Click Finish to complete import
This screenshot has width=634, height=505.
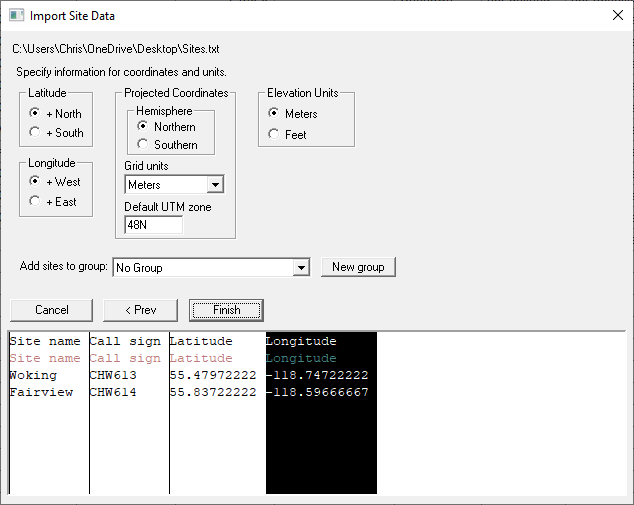pos(226,310)
